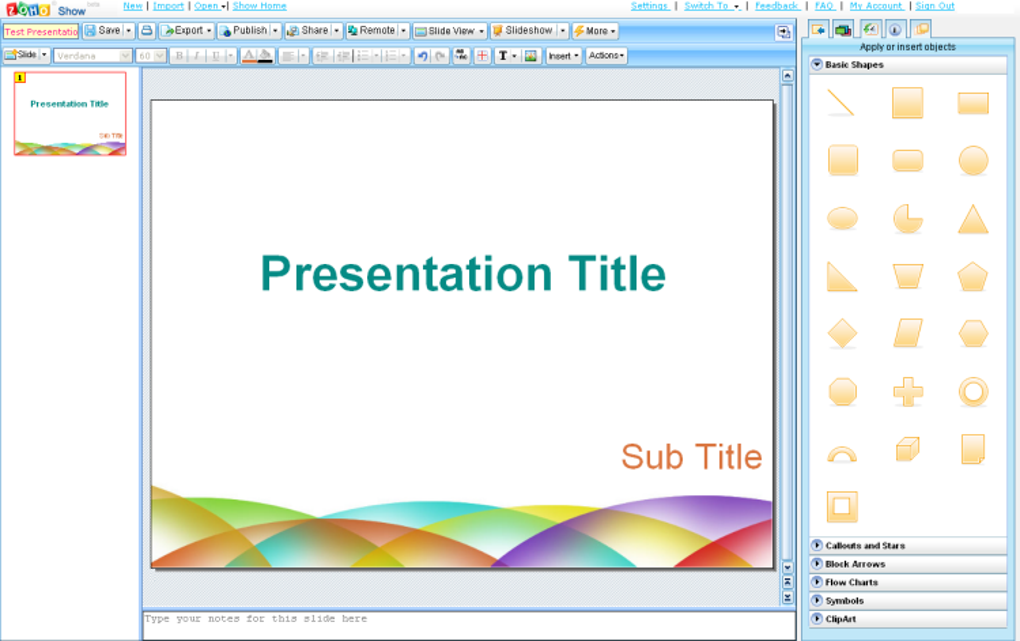Viewport: 1020px width, 641px height.
Task: Click the undo arrow
Action: click(422, 56)
